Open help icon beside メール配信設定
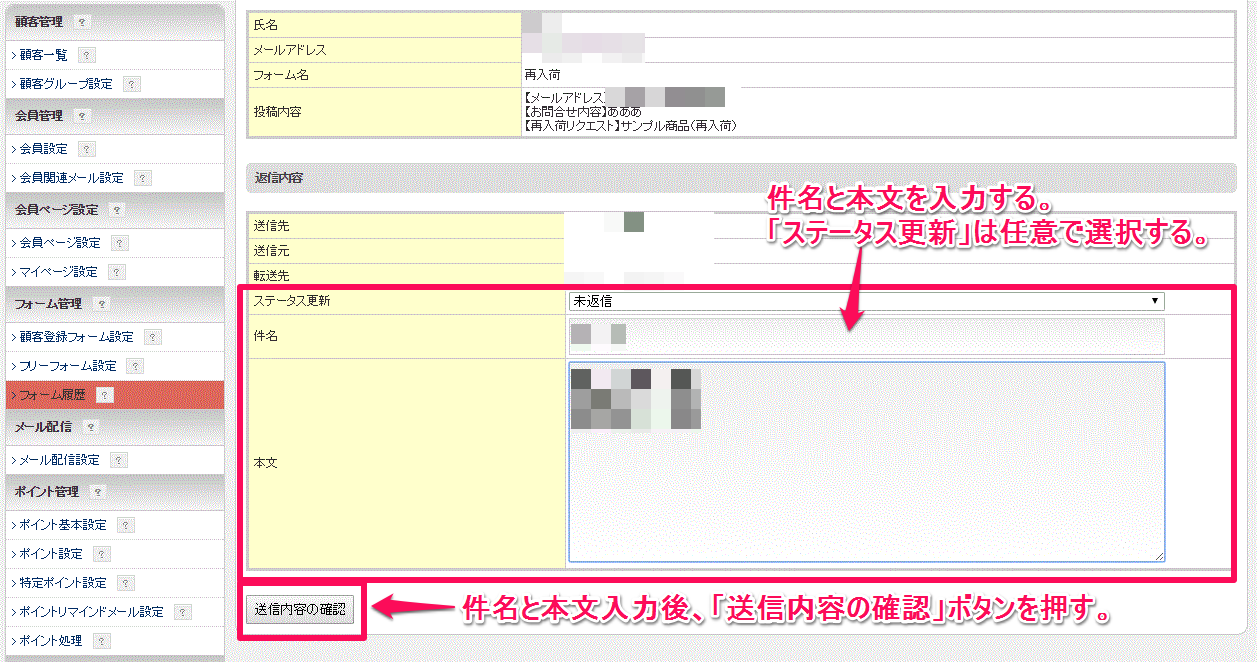The height and width of the screenshot is (662, 1257). pos(119,460)
